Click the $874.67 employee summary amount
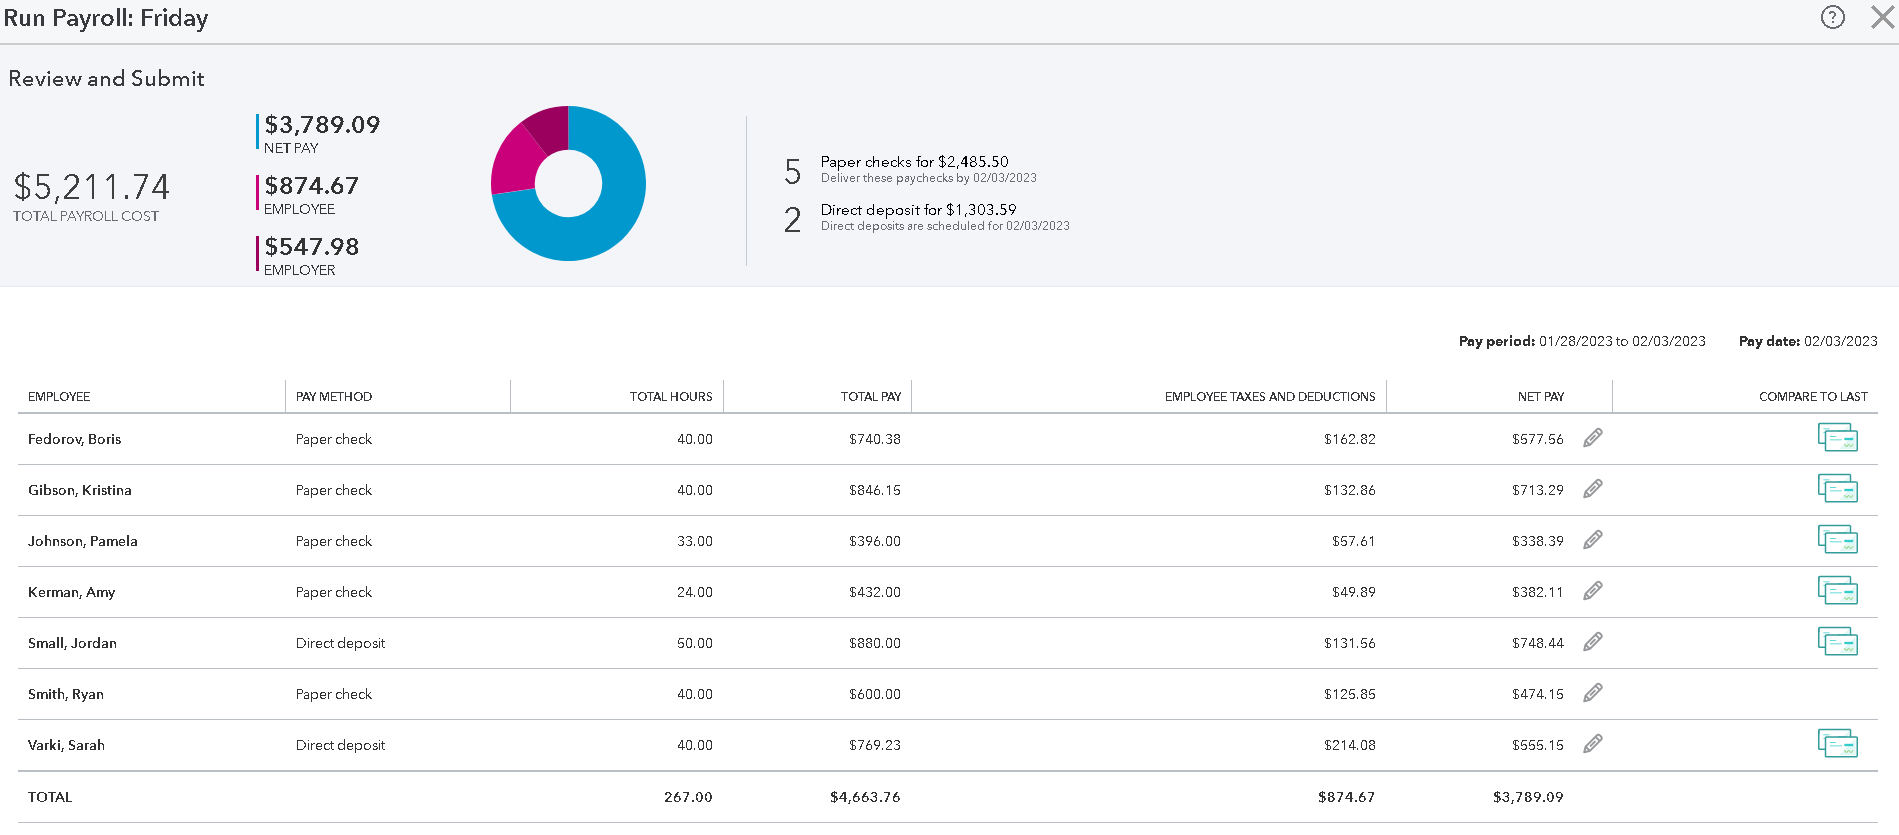 (x=311, y=186)
